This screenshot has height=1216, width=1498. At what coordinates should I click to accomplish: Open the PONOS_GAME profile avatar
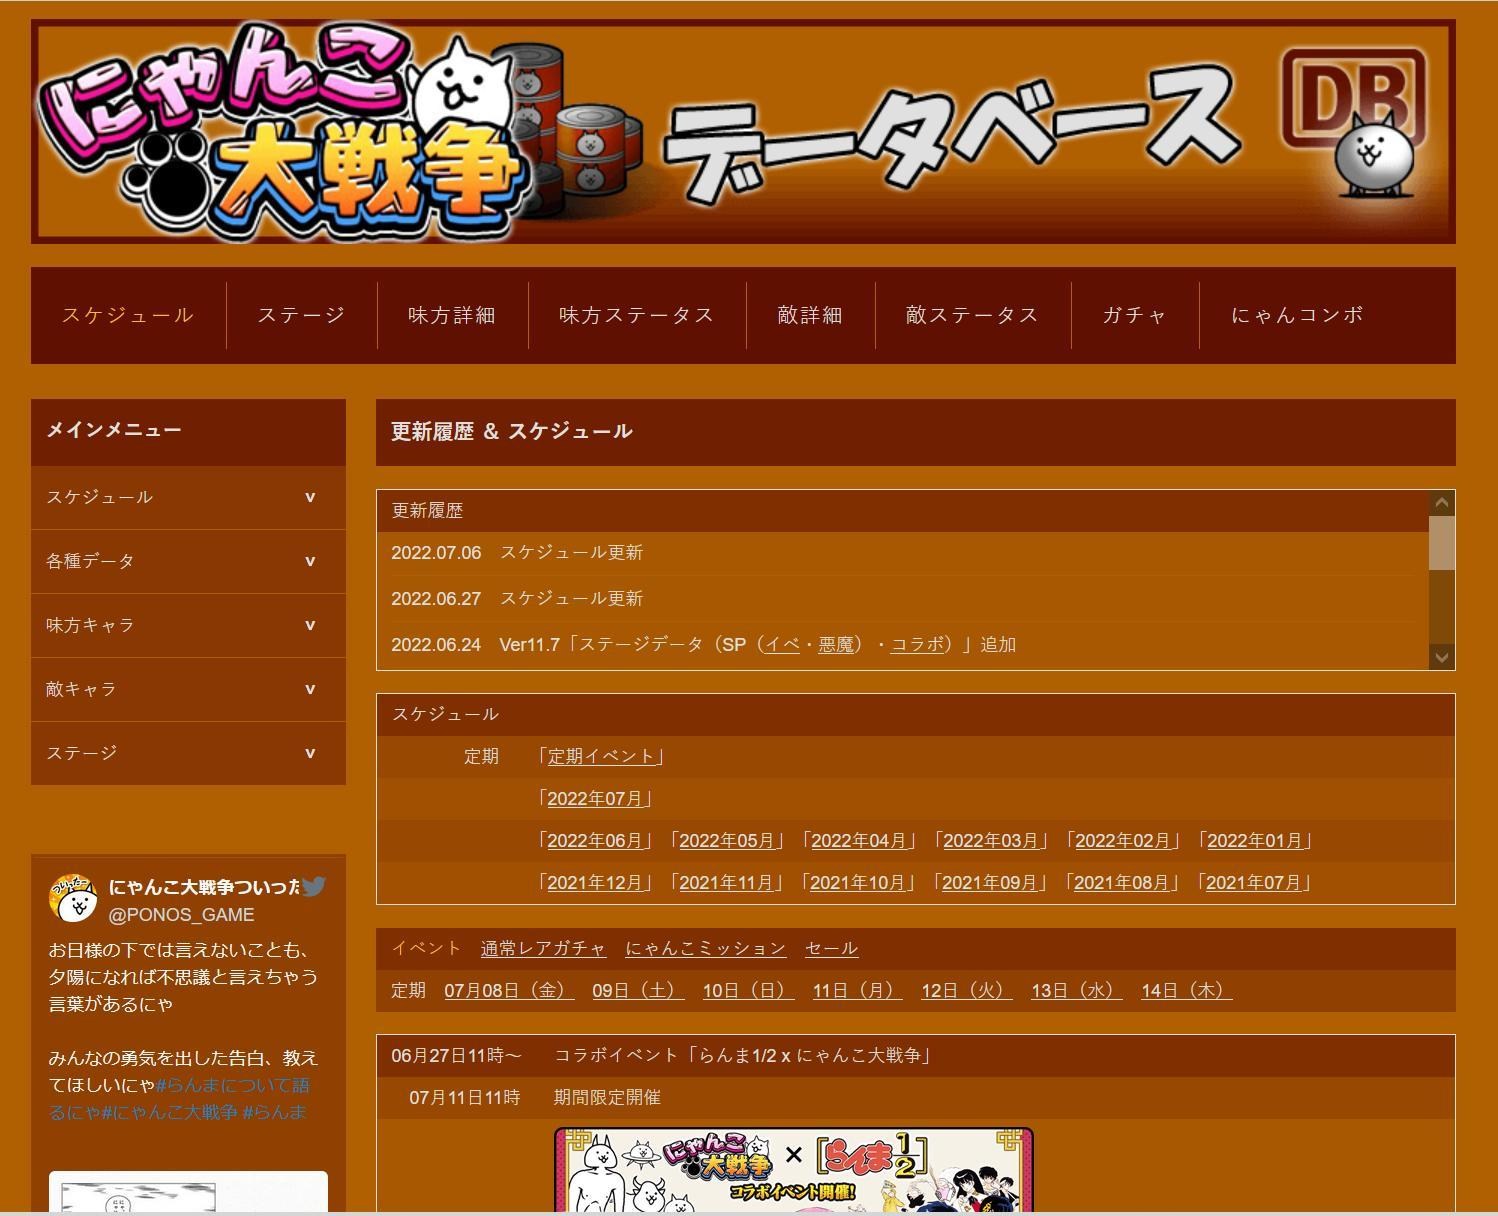(x=73, y=899)
